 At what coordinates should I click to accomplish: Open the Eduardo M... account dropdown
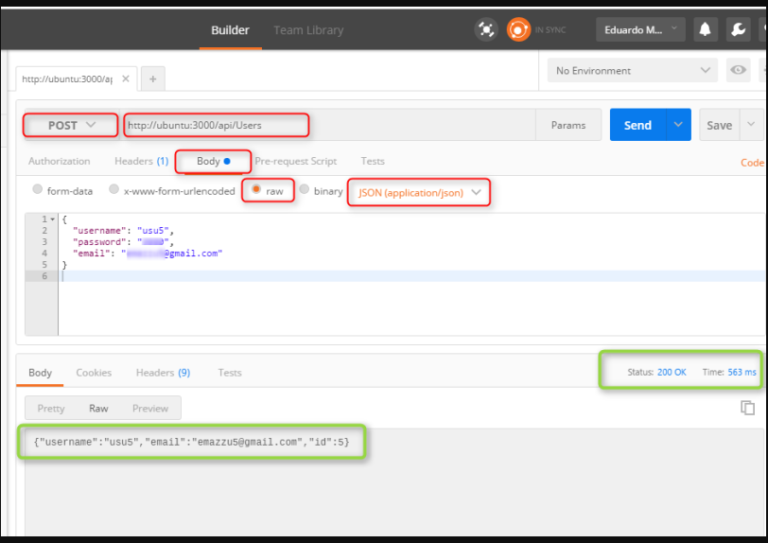640,30
